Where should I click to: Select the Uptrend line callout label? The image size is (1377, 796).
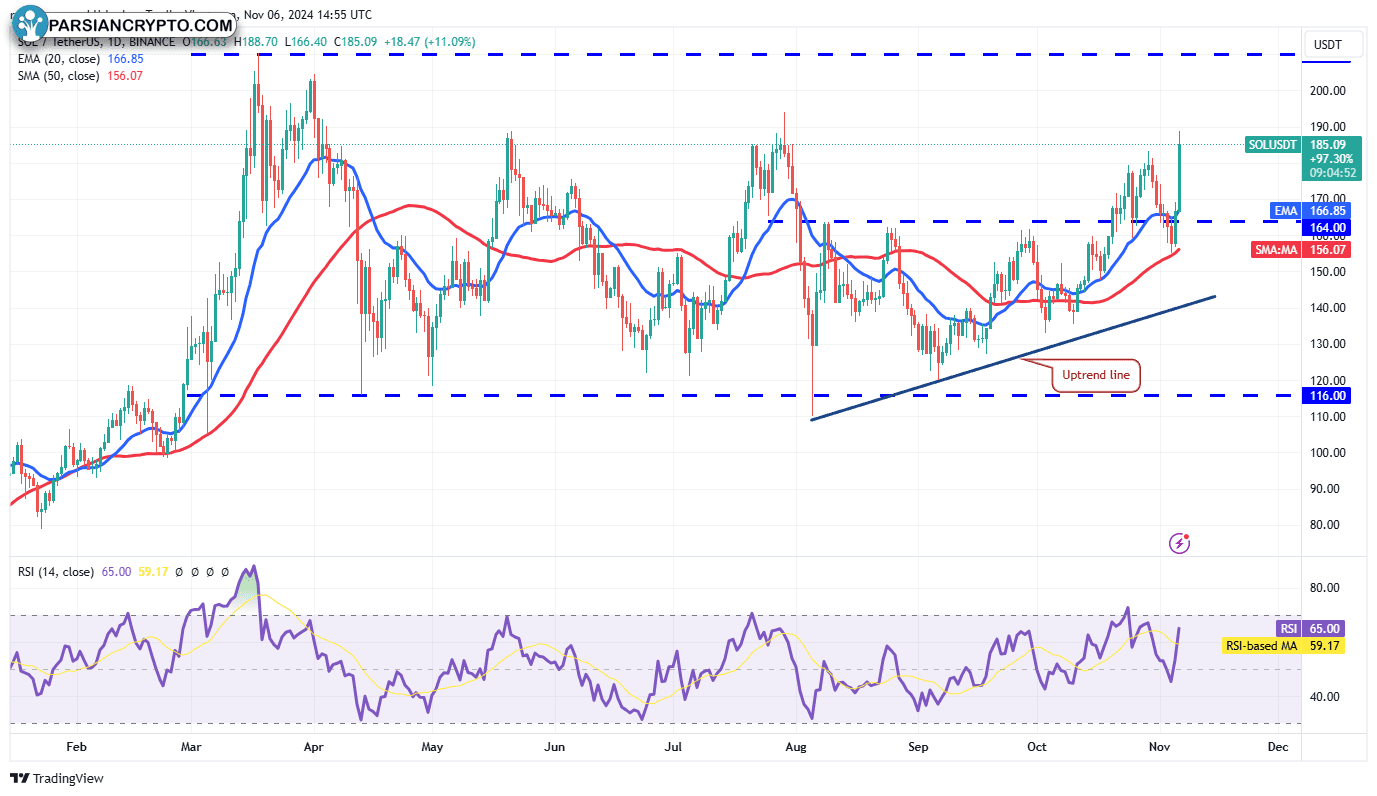point(1096,375)
